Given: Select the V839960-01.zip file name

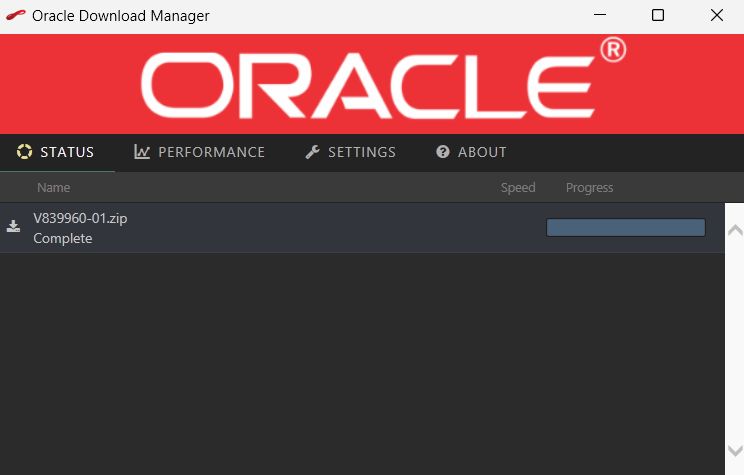Looking at the screenshot, I should (80, 218).
